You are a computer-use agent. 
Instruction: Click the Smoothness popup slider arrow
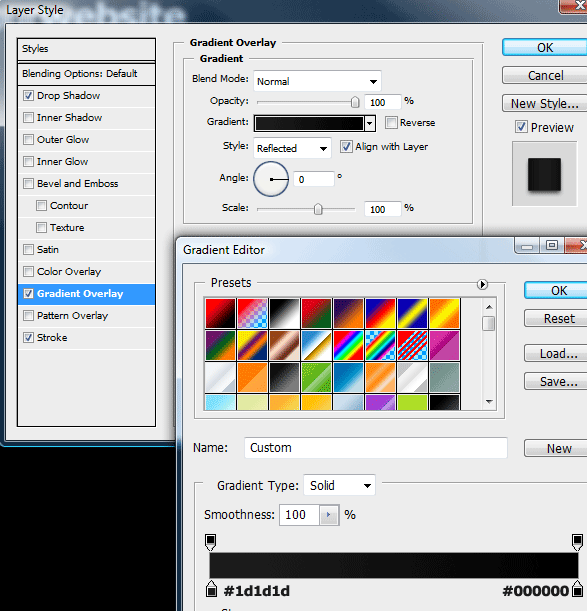click(329, 515)
